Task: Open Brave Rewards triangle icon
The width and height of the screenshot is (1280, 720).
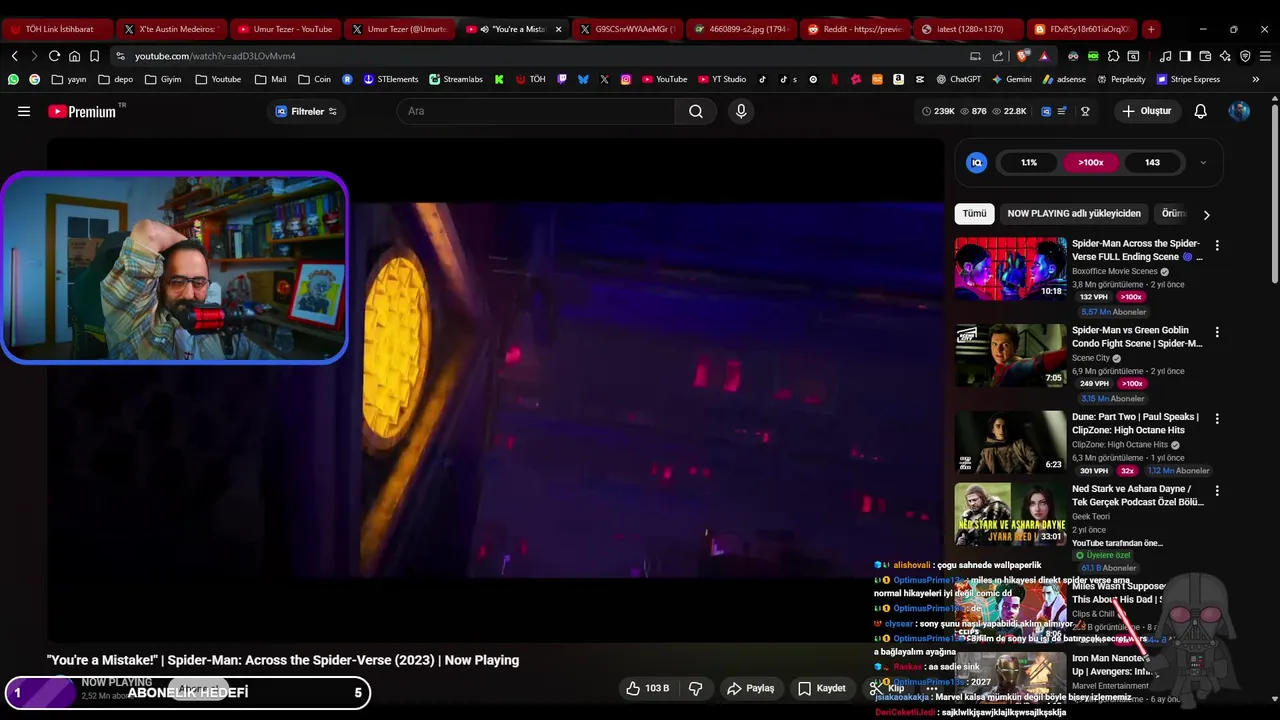Action: click(1044, 56)
